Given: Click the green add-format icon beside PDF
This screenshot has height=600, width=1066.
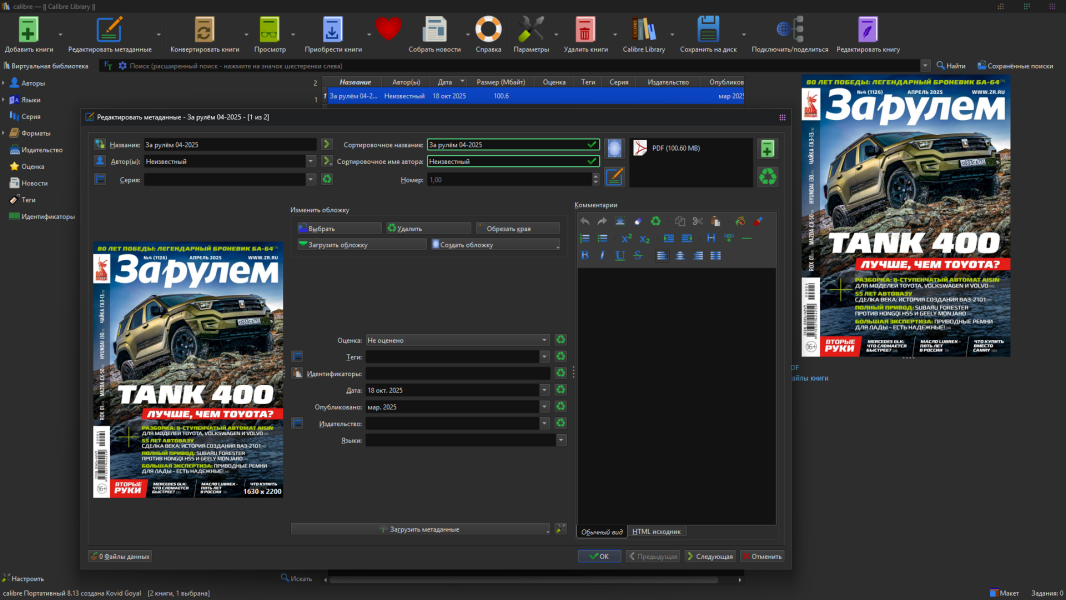Looking at the screenshot, I should (767, 149).
